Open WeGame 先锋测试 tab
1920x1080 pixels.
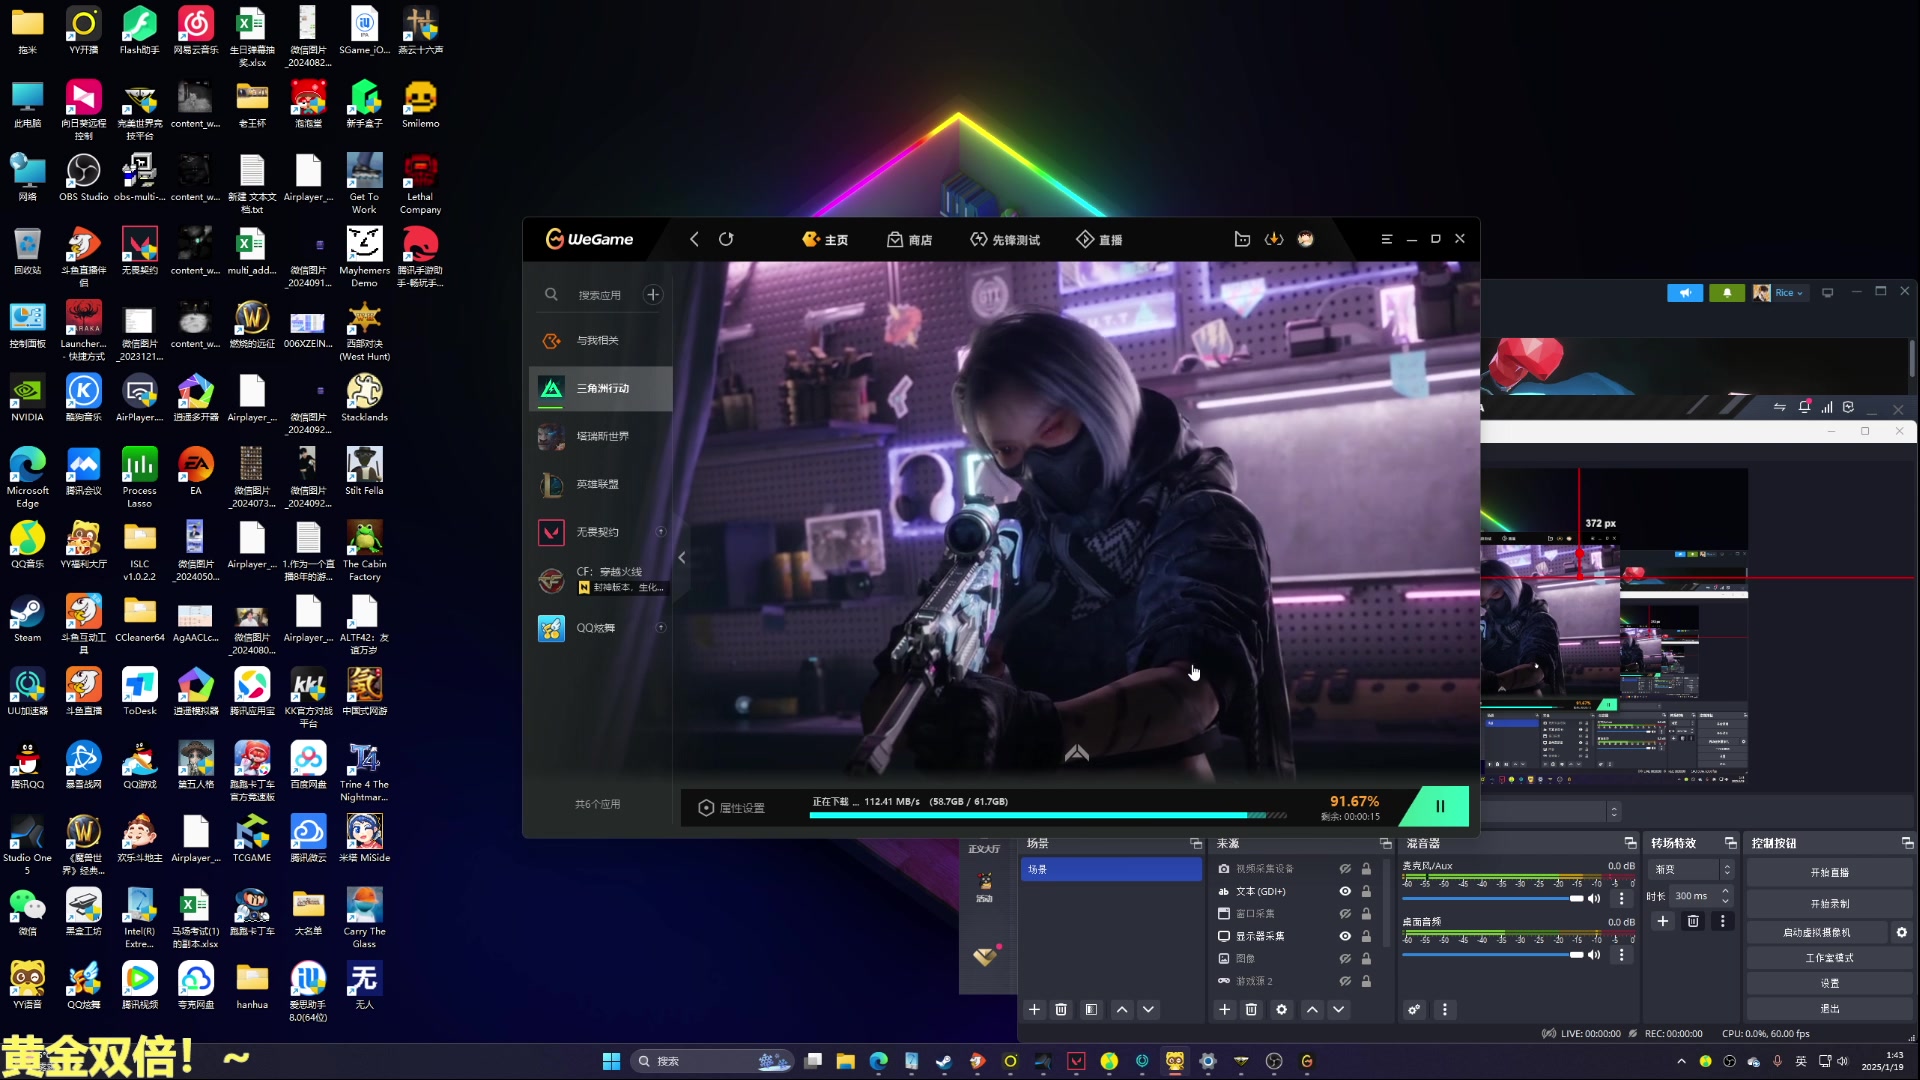(x=1005, y=240)
